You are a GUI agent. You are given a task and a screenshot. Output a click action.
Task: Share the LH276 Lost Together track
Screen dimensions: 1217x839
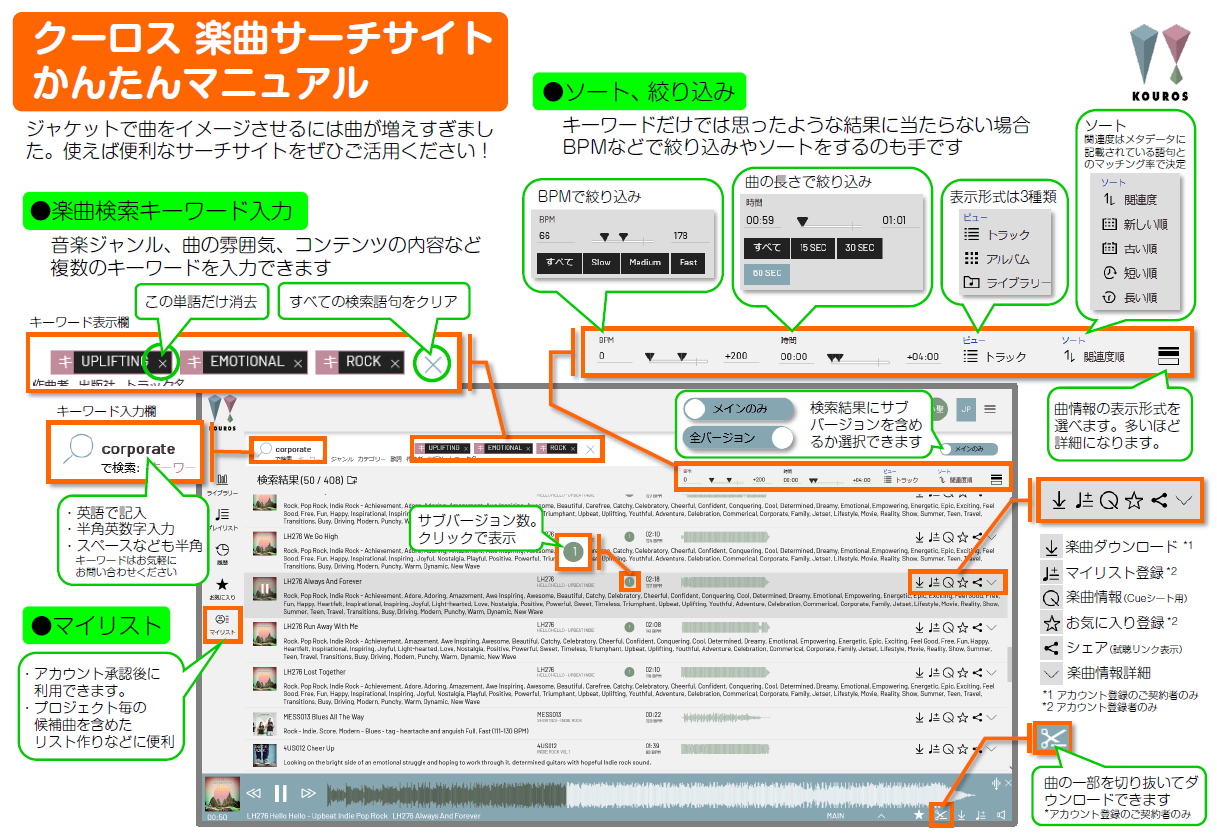tap(977, 672)
